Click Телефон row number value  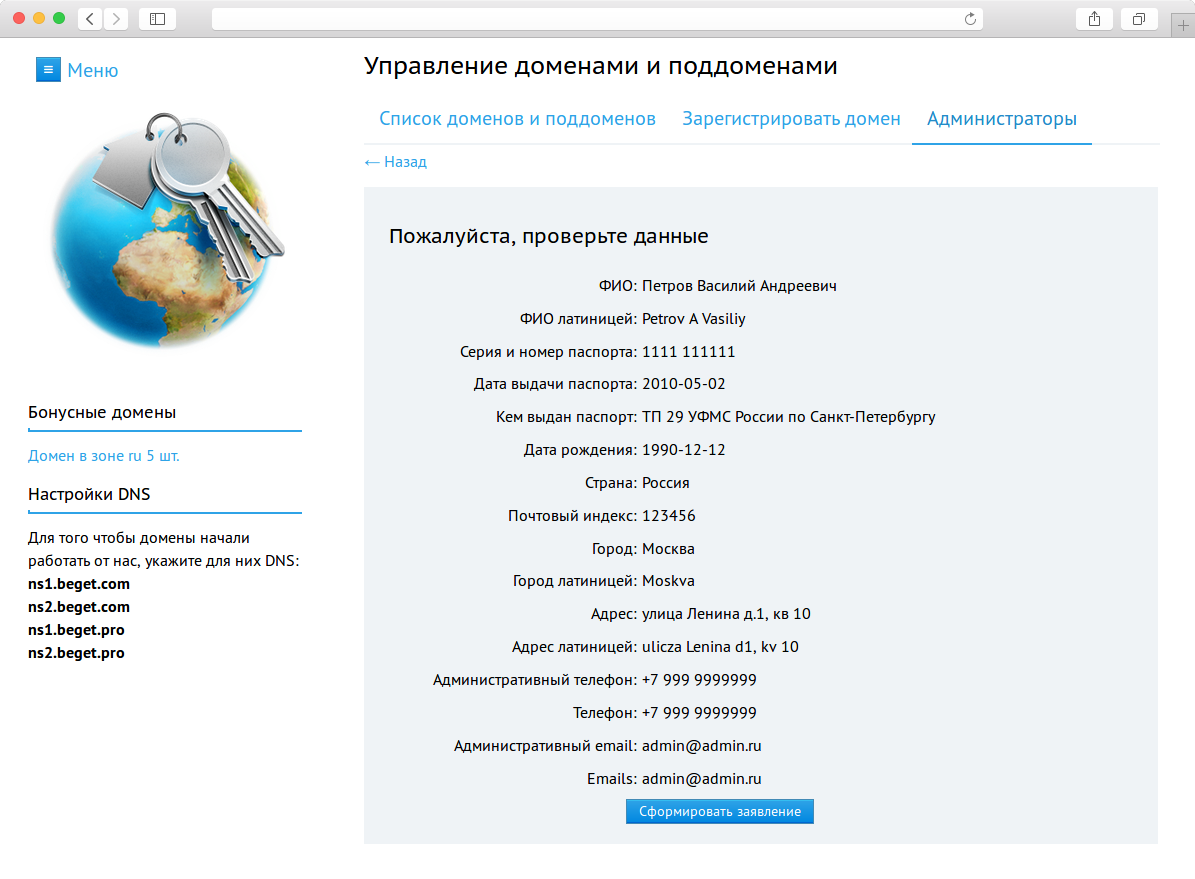(x=699, y=713)
